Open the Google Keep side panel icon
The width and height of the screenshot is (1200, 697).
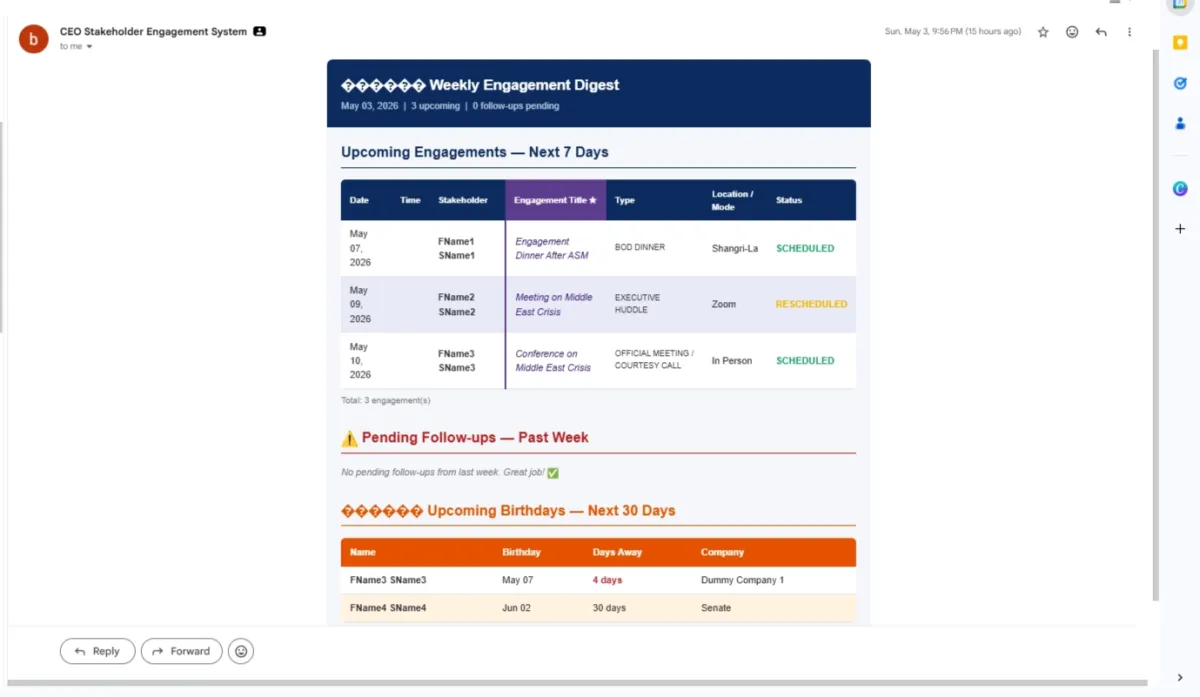tap(1180, 43)
